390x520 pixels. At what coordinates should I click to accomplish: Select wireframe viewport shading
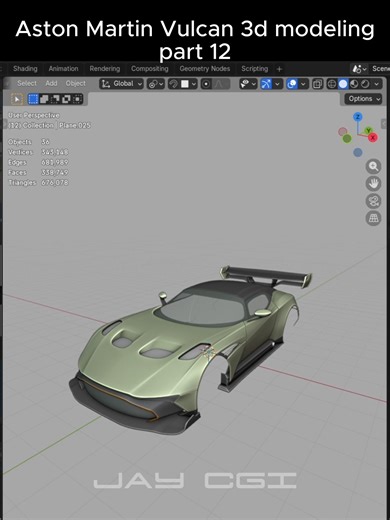tap(332, 84)
